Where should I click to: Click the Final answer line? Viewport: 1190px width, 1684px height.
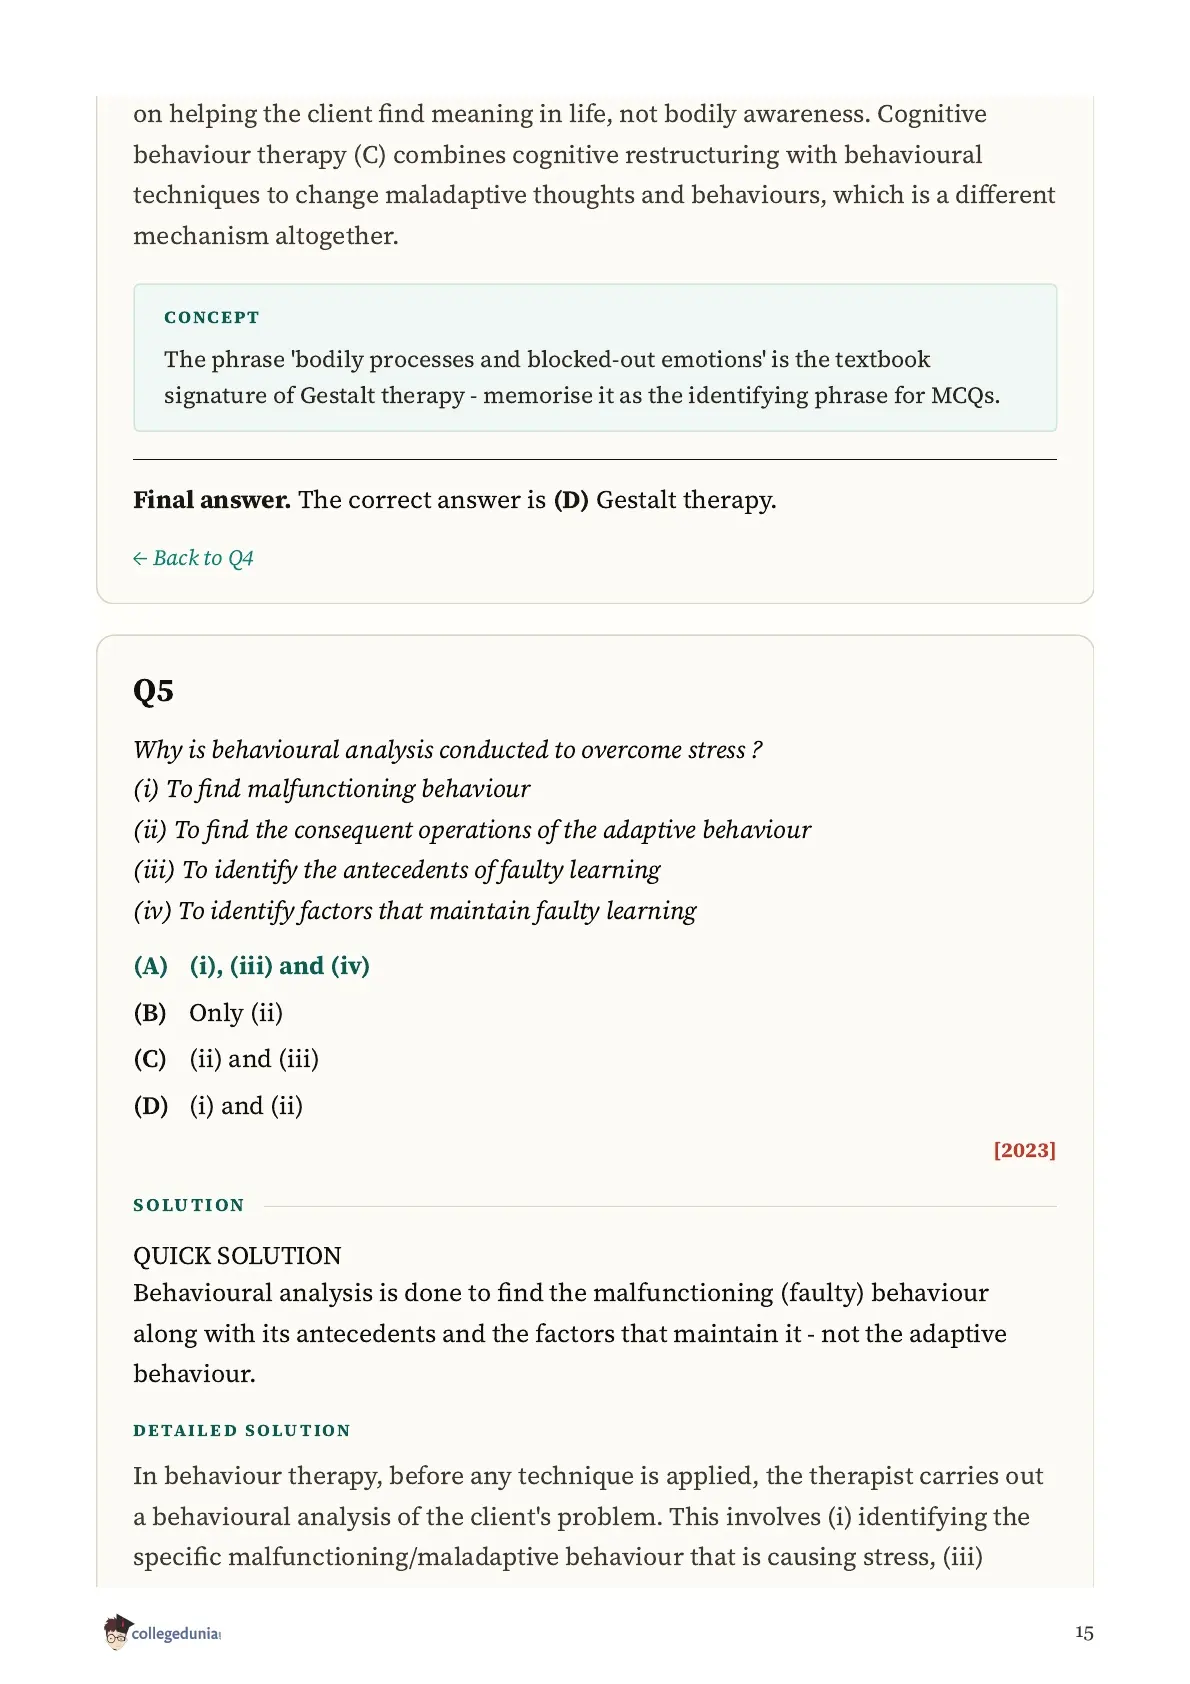pyautogui.click(x=455, y=500)
